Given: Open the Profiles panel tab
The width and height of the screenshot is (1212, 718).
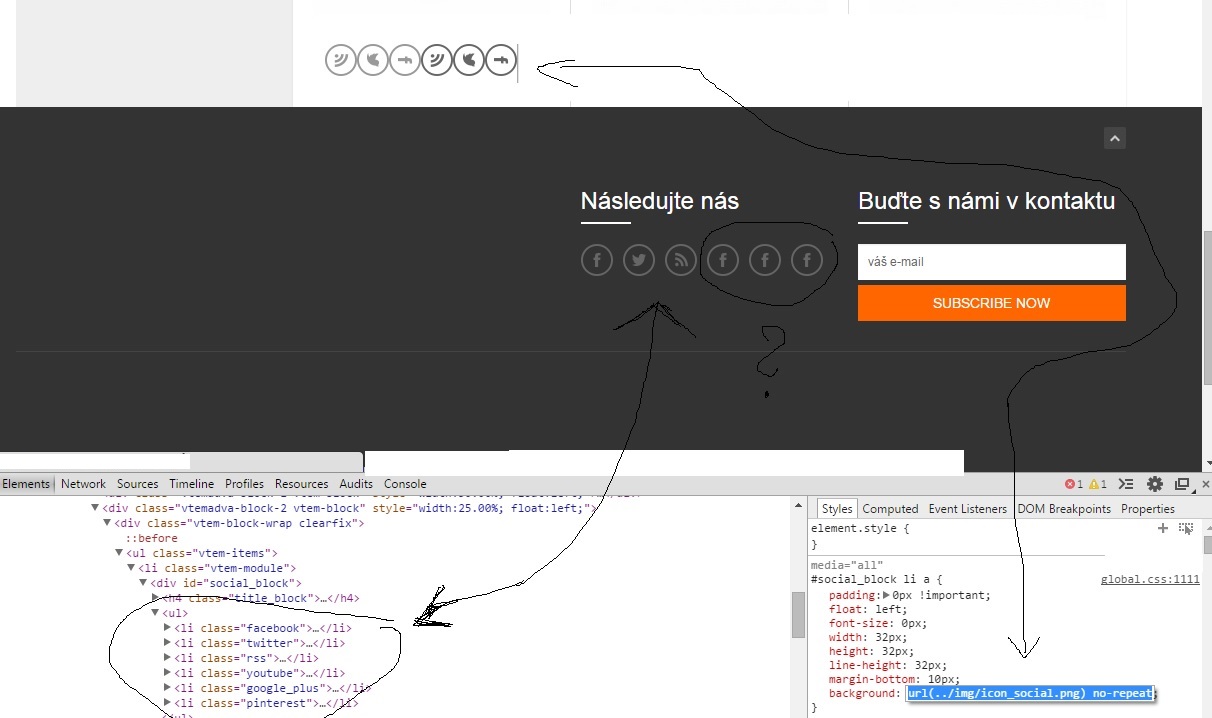Looking at the screenshot, I should [x=245, y=484].
